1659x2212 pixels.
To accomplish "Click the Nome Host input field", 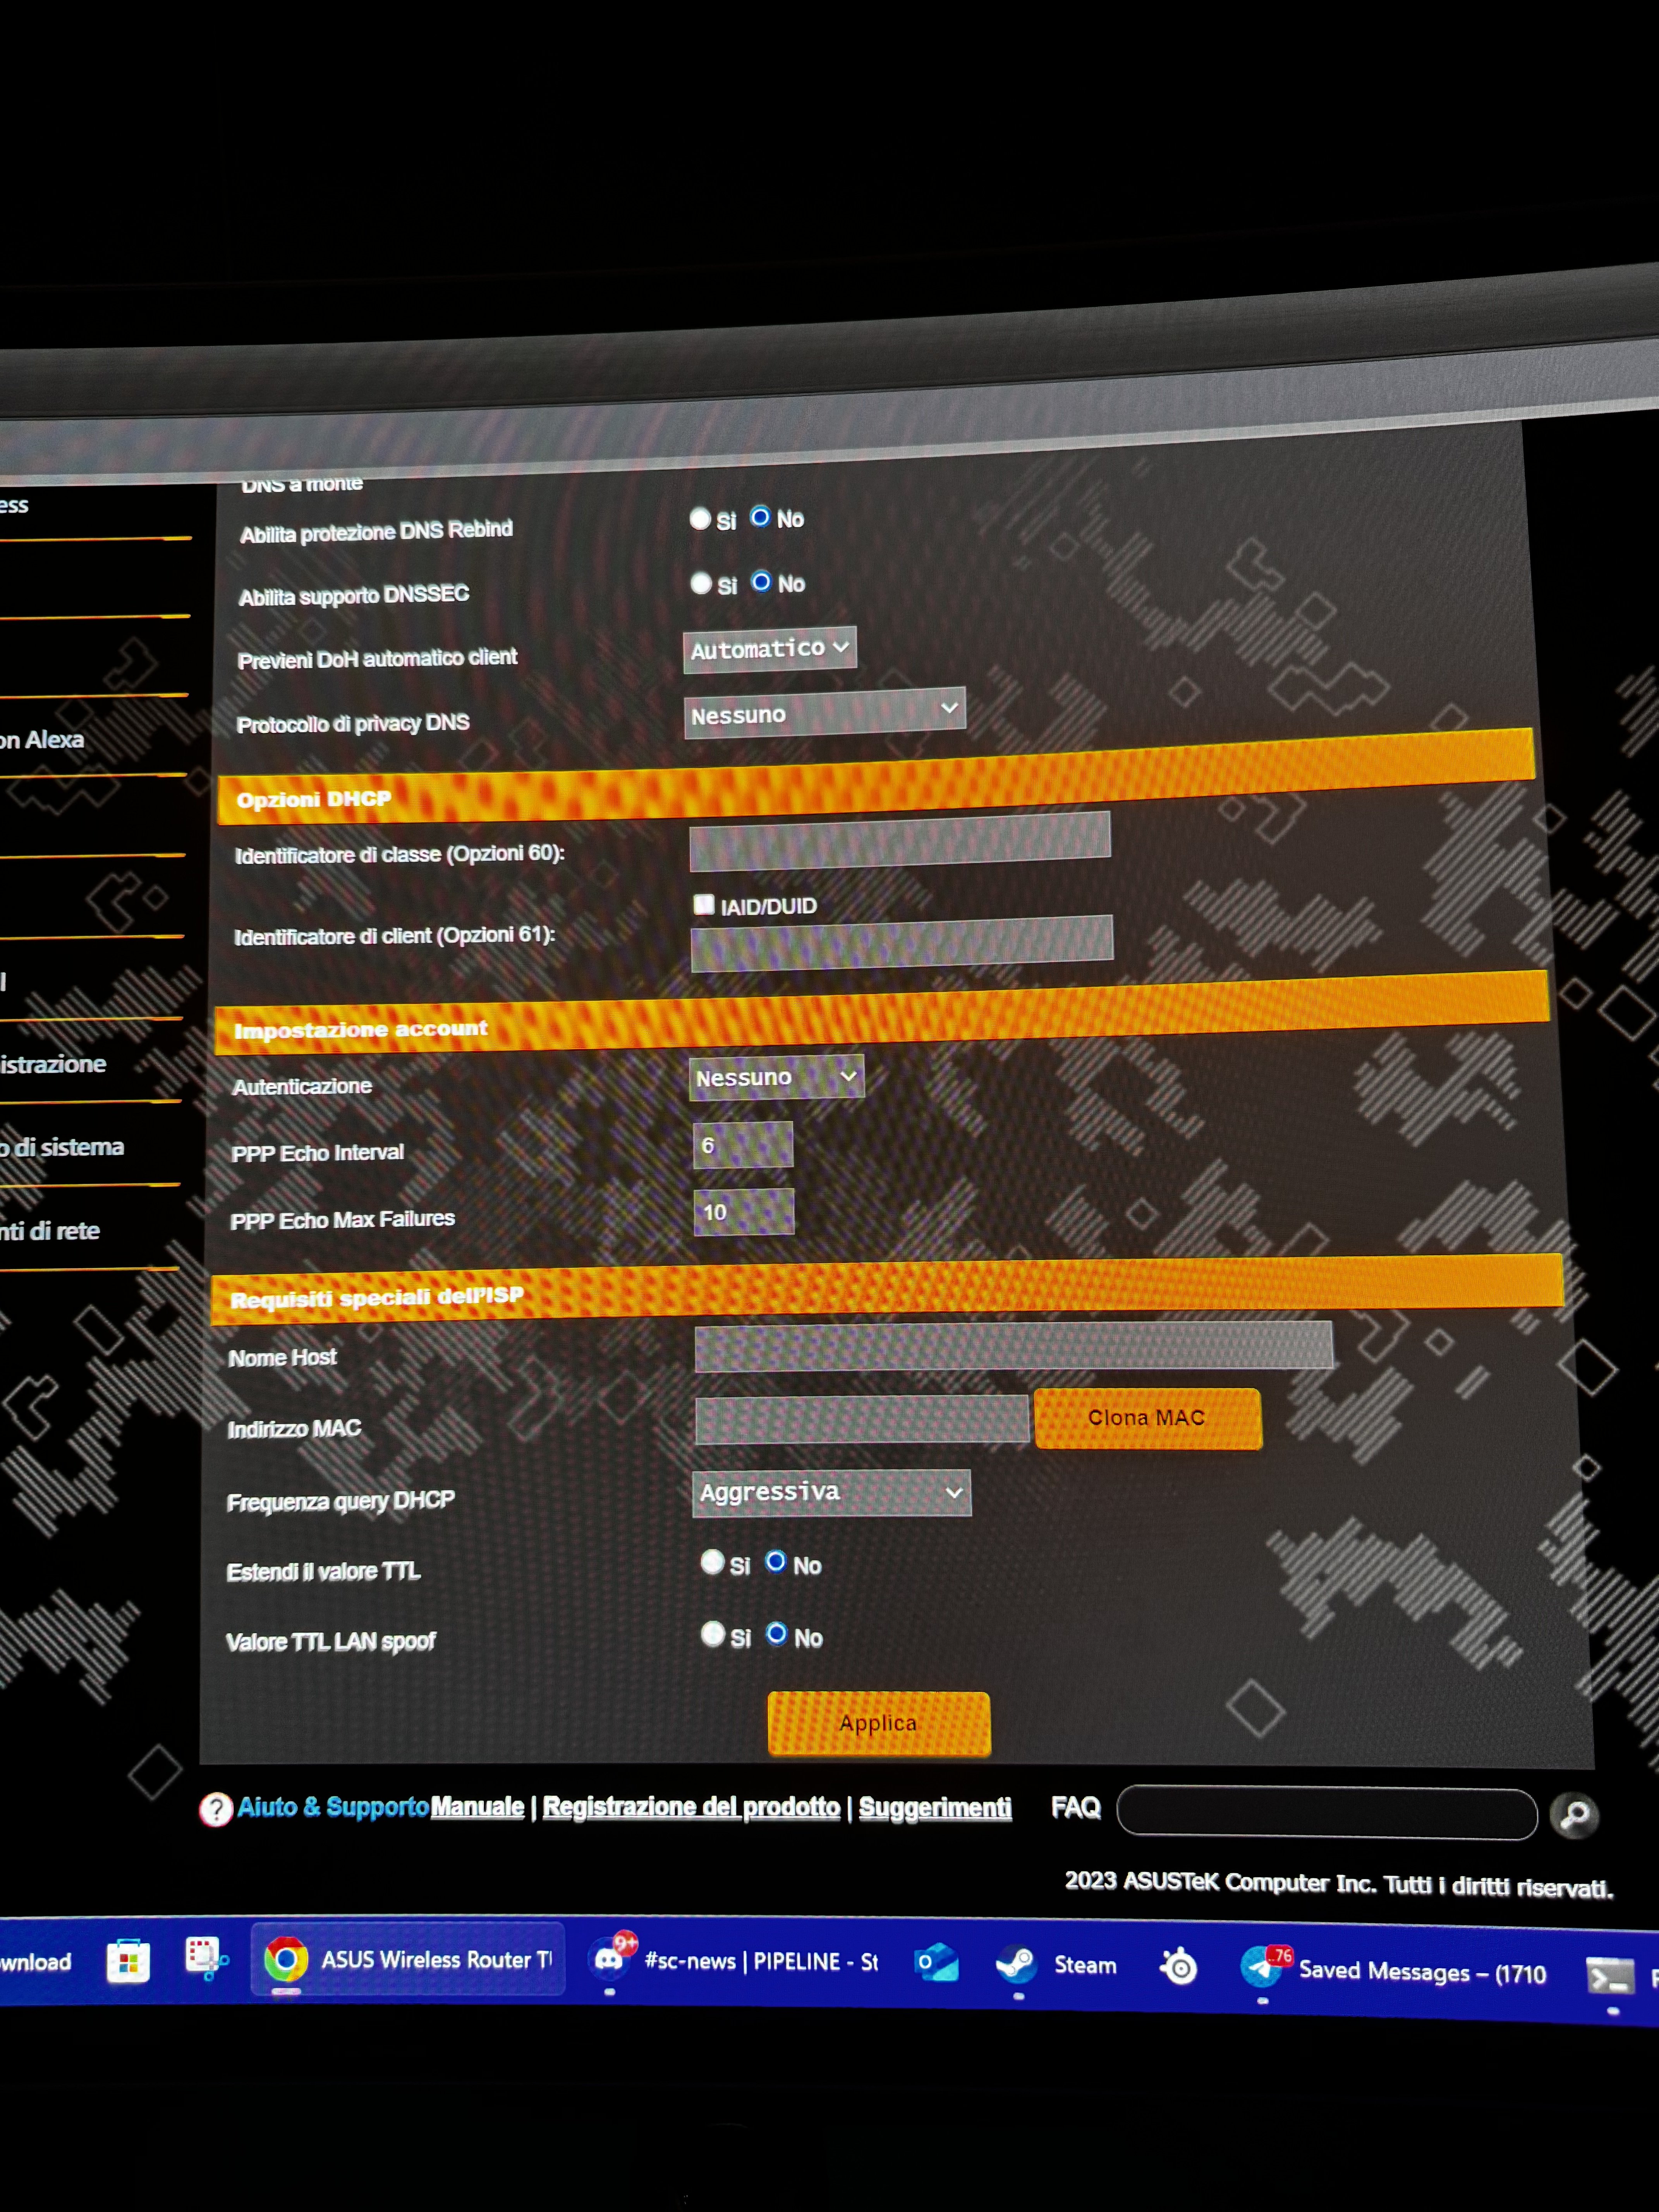I will [x=1013, y=1346].
